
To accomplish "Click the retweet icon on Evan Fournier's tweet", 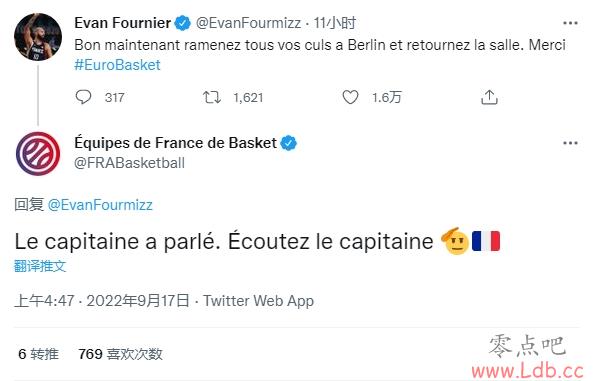I will pyautogui.click(x=212, y=97).
